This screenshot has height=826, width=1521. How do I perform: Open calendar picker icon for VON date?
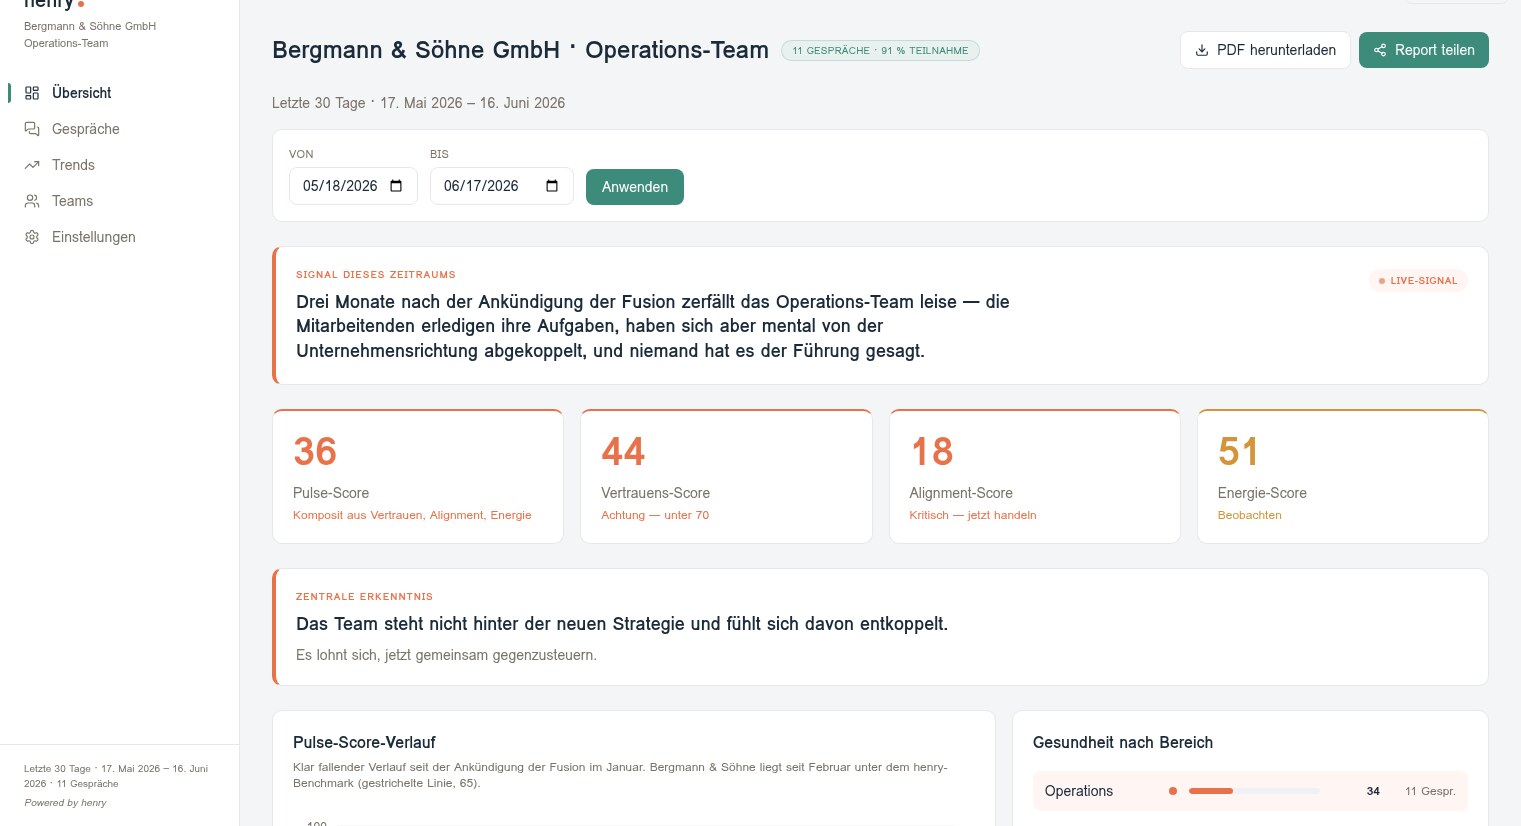pos(396,186)
